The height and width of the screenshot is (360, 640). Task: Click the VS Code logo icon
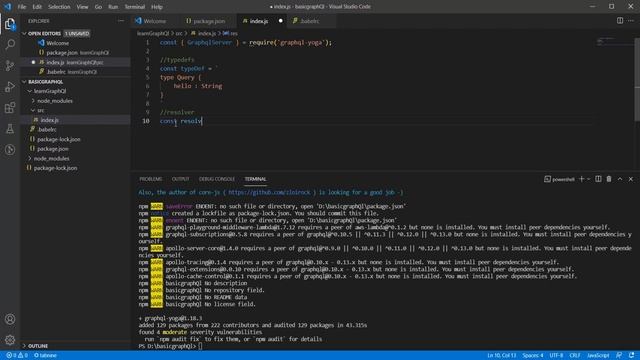(x=7, y=7)
